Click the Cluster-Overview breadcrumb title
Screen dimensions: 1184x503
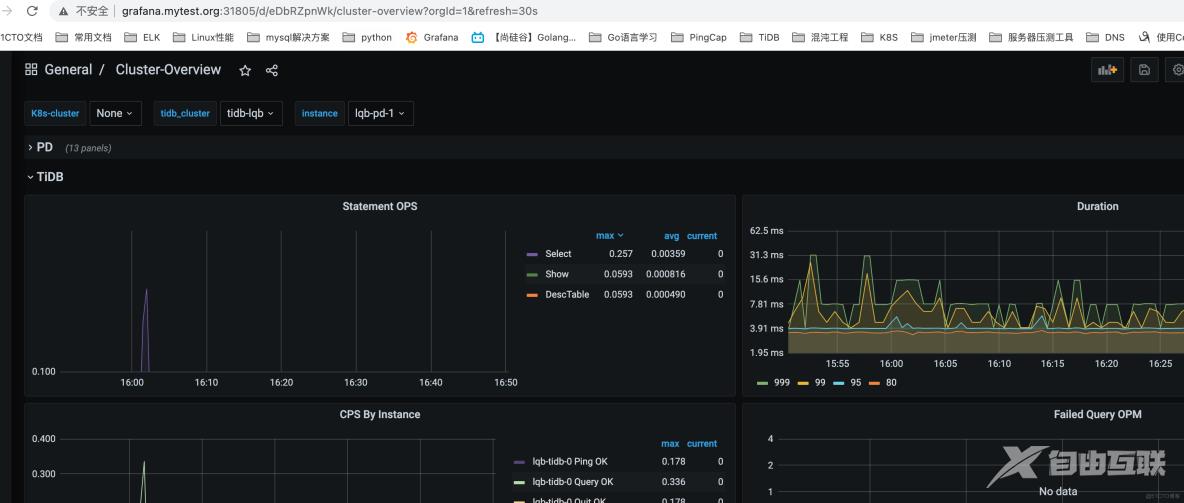(168, 69)
